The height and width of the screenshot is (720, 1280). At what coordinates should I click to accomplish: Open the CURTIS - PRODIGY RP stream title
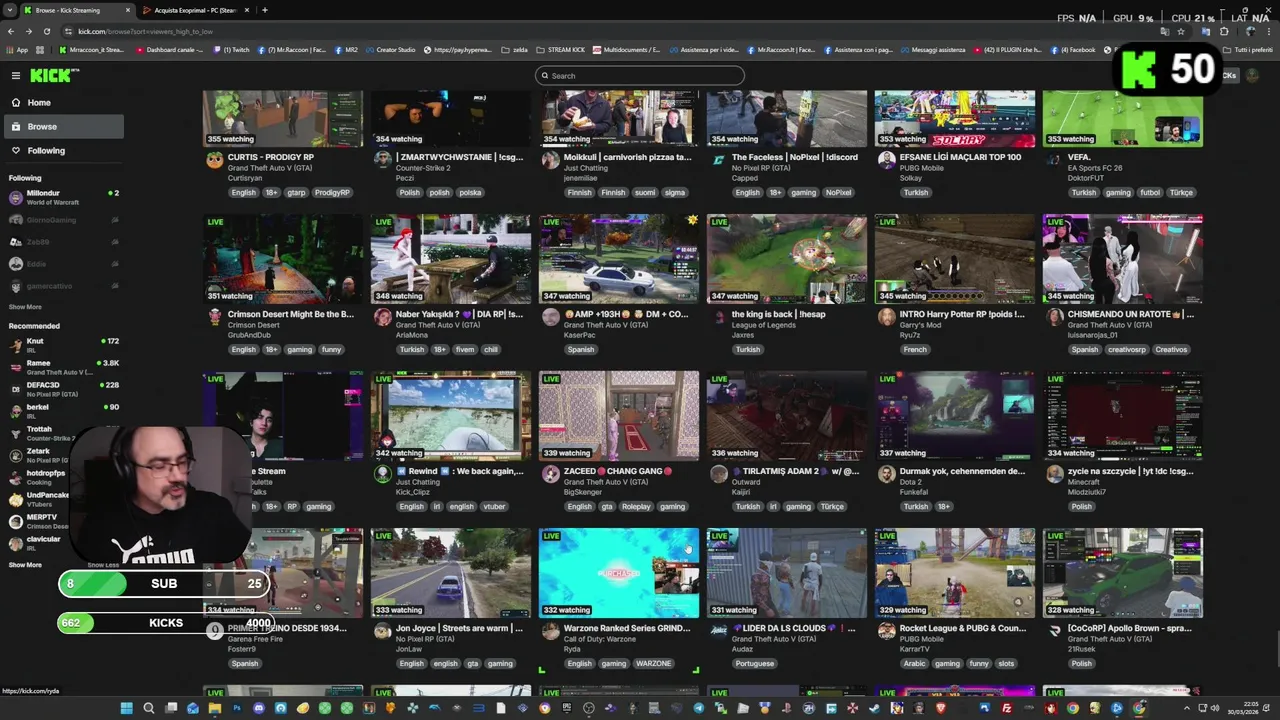click(271, 157)
